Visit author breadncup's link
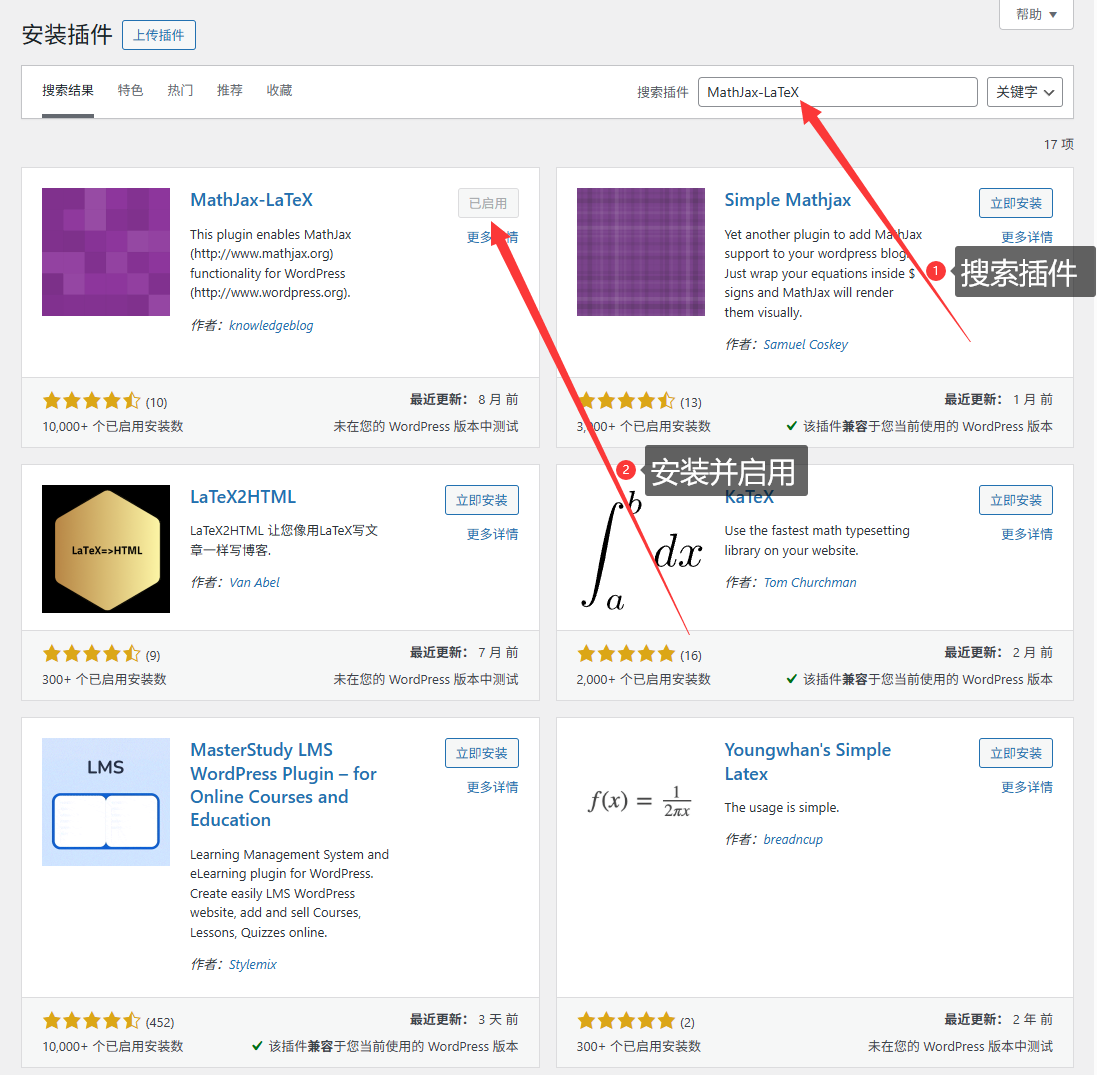1097x1075 pixels. click(x=793, y=839)
